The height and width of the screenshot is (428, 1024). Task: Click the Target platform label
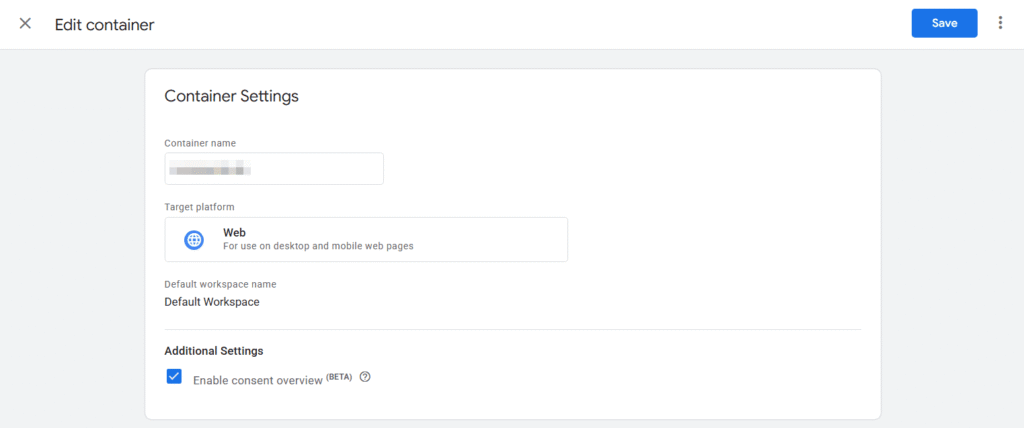[x=199, y=207]
